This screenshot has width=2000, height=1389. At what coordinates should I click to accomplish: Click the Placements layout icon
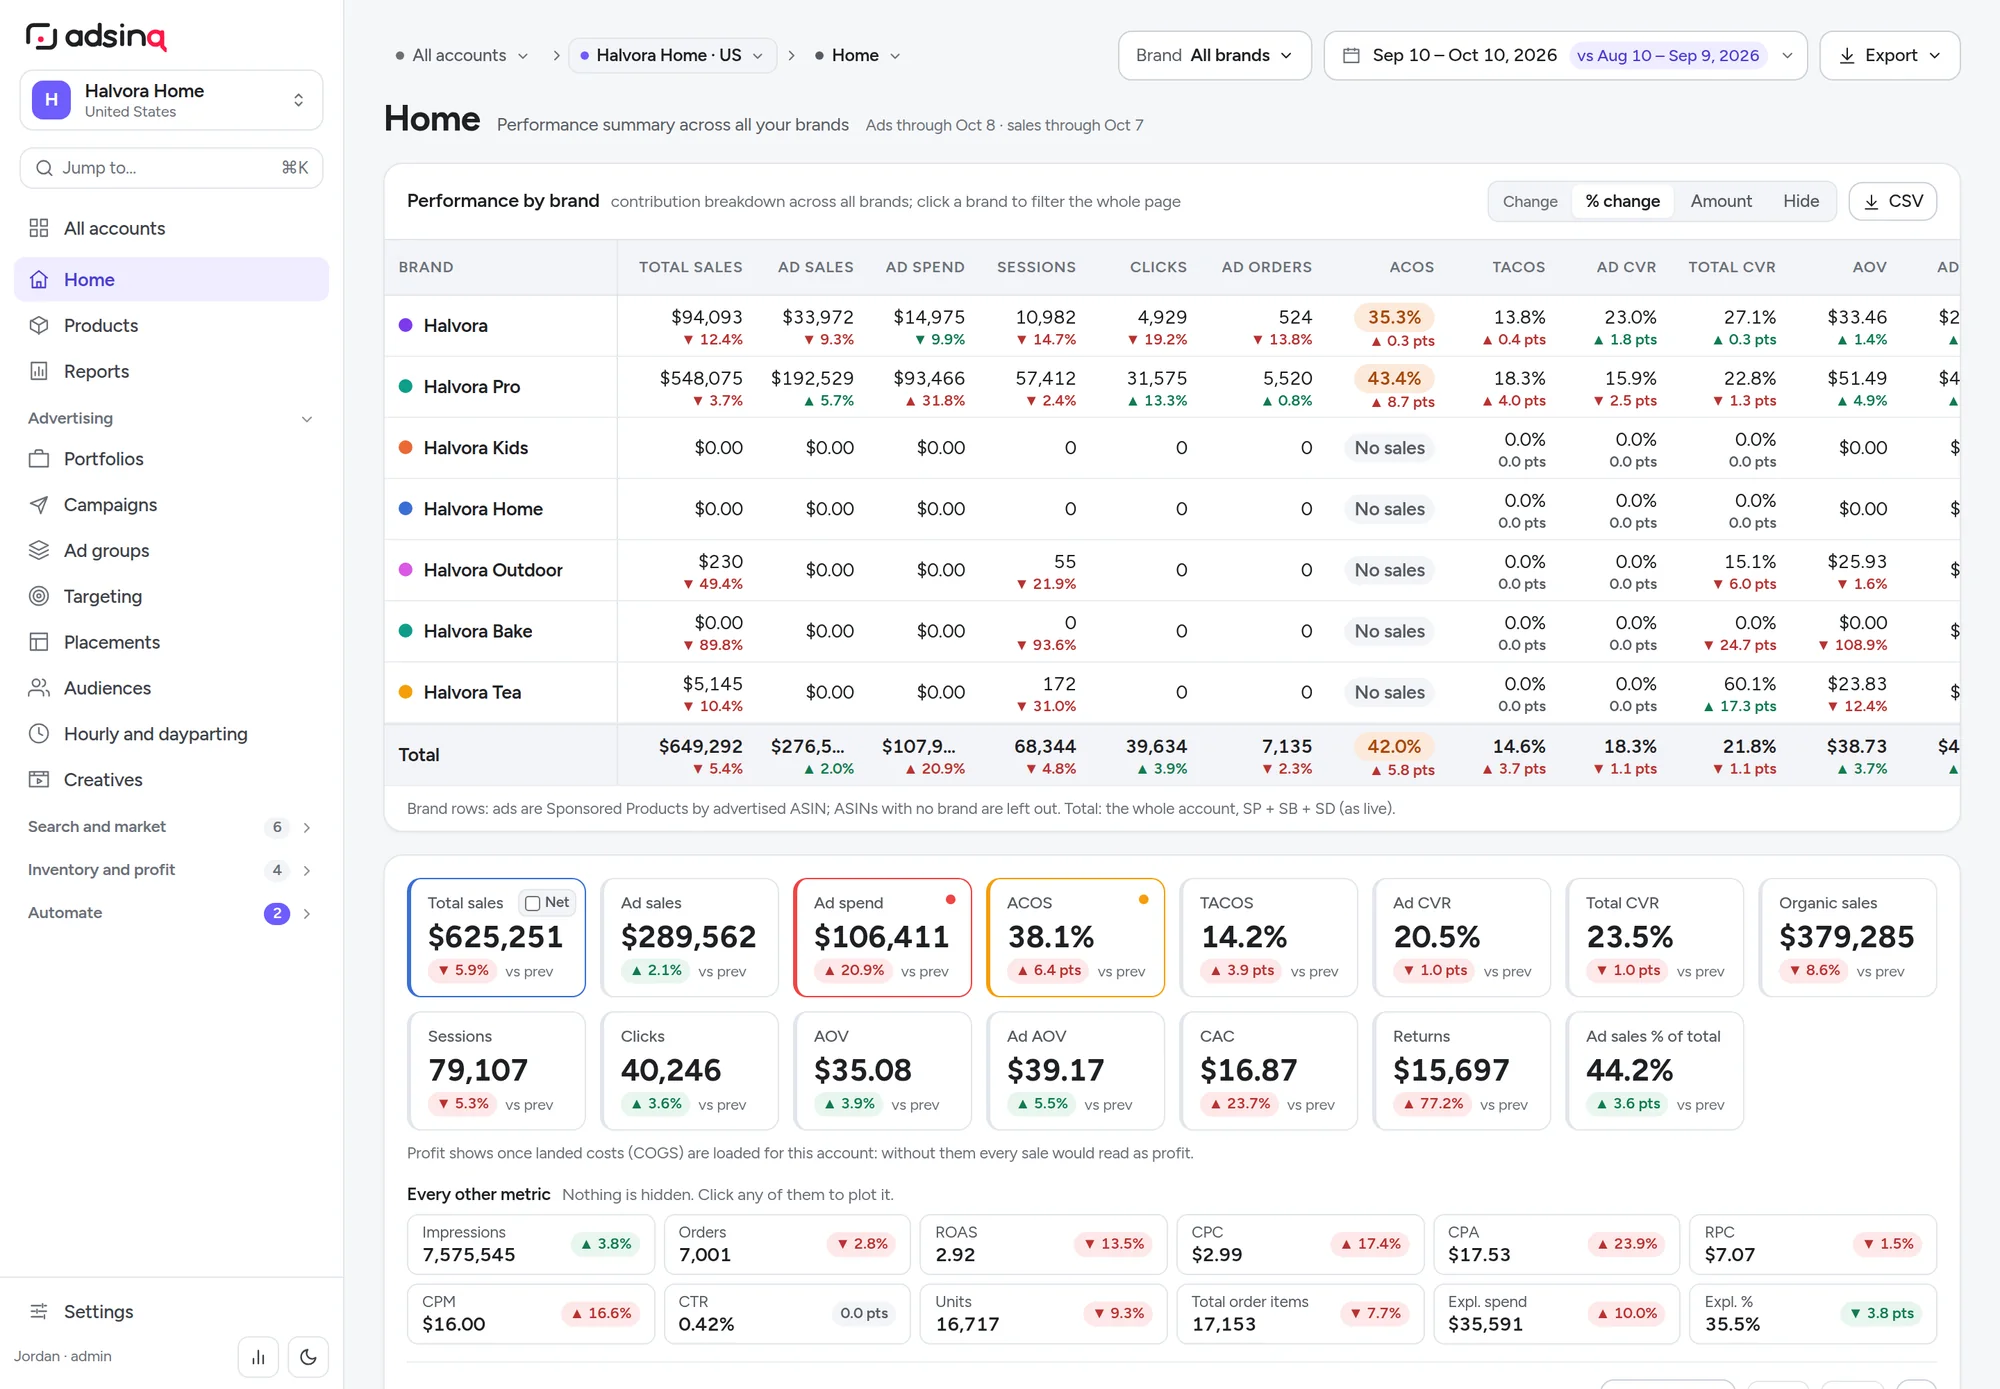[39, 642]
